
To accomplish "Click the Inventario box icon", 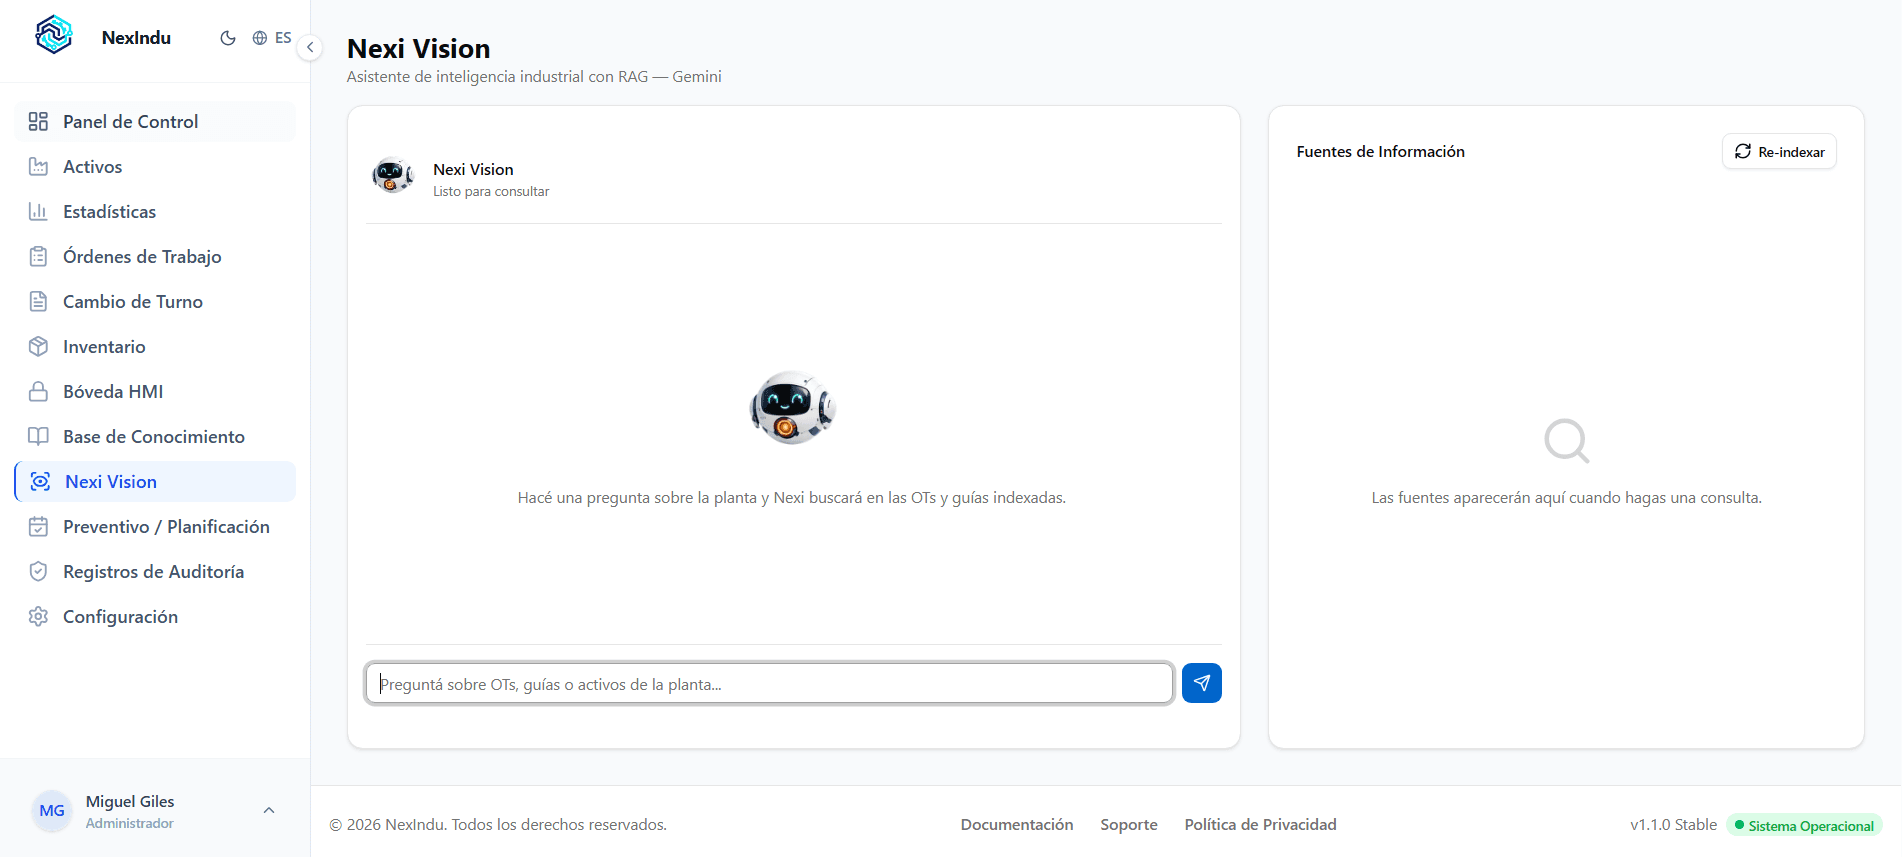I will tap(38, 346).
